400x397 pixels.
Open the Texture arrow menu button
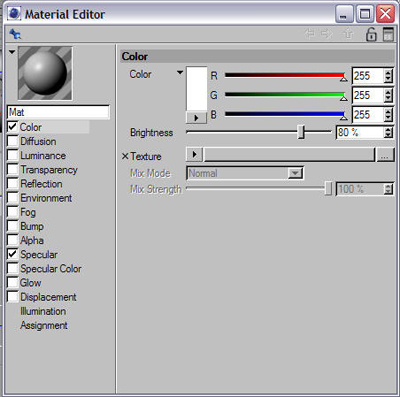pos(194,154)
